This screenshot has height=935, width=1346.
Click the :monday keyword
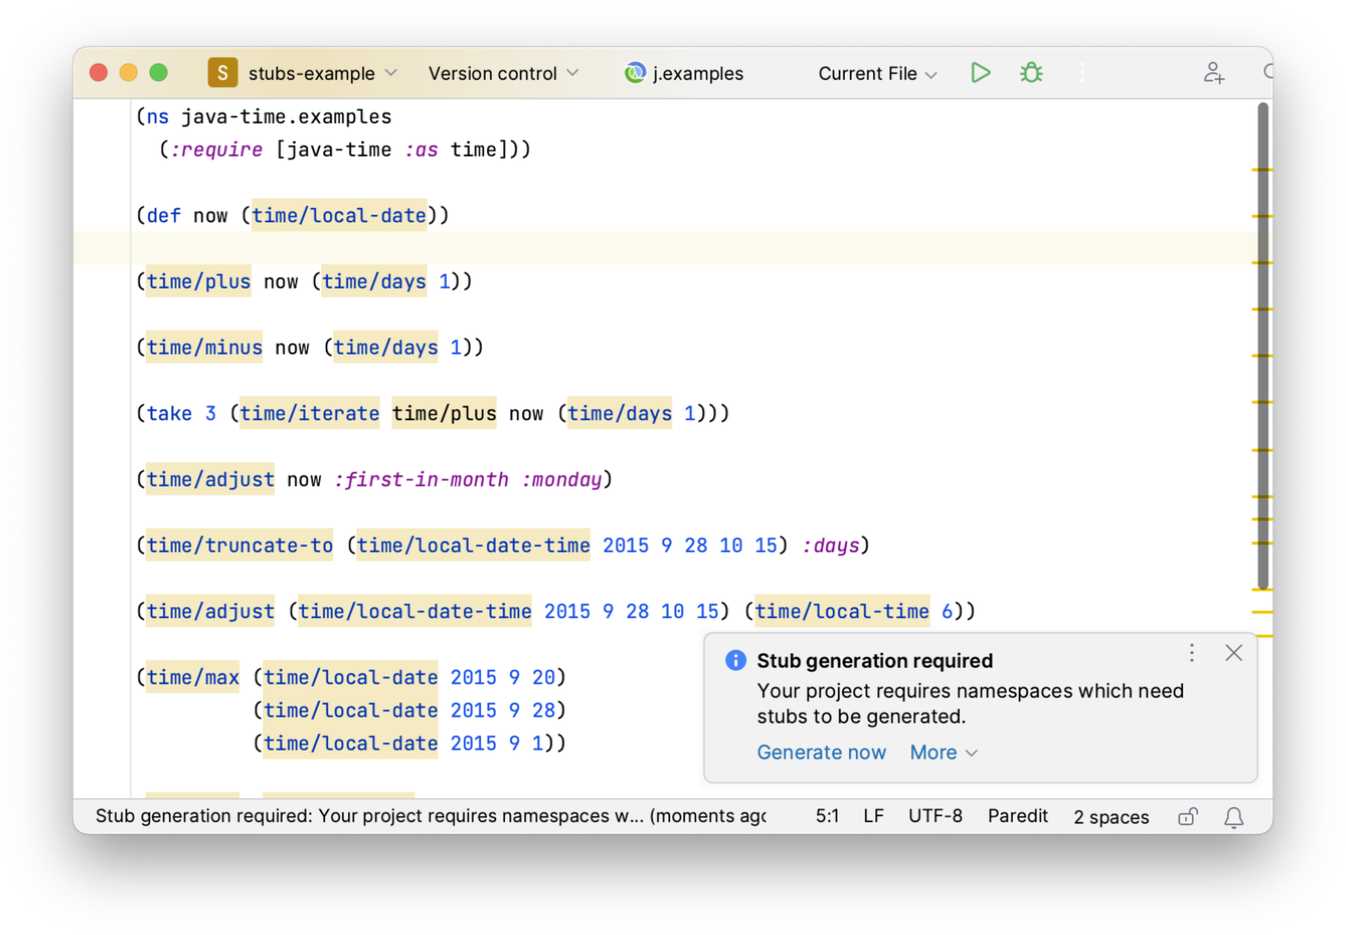tap(561, 479)
